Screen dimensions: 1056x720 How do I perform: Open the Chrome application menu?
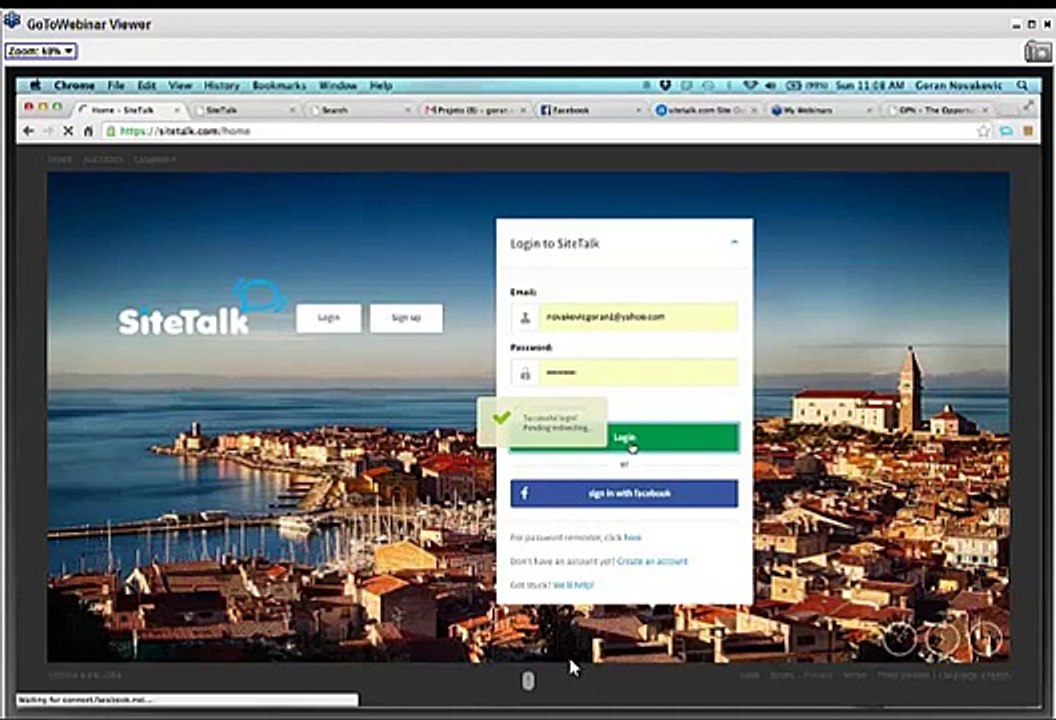74,86
